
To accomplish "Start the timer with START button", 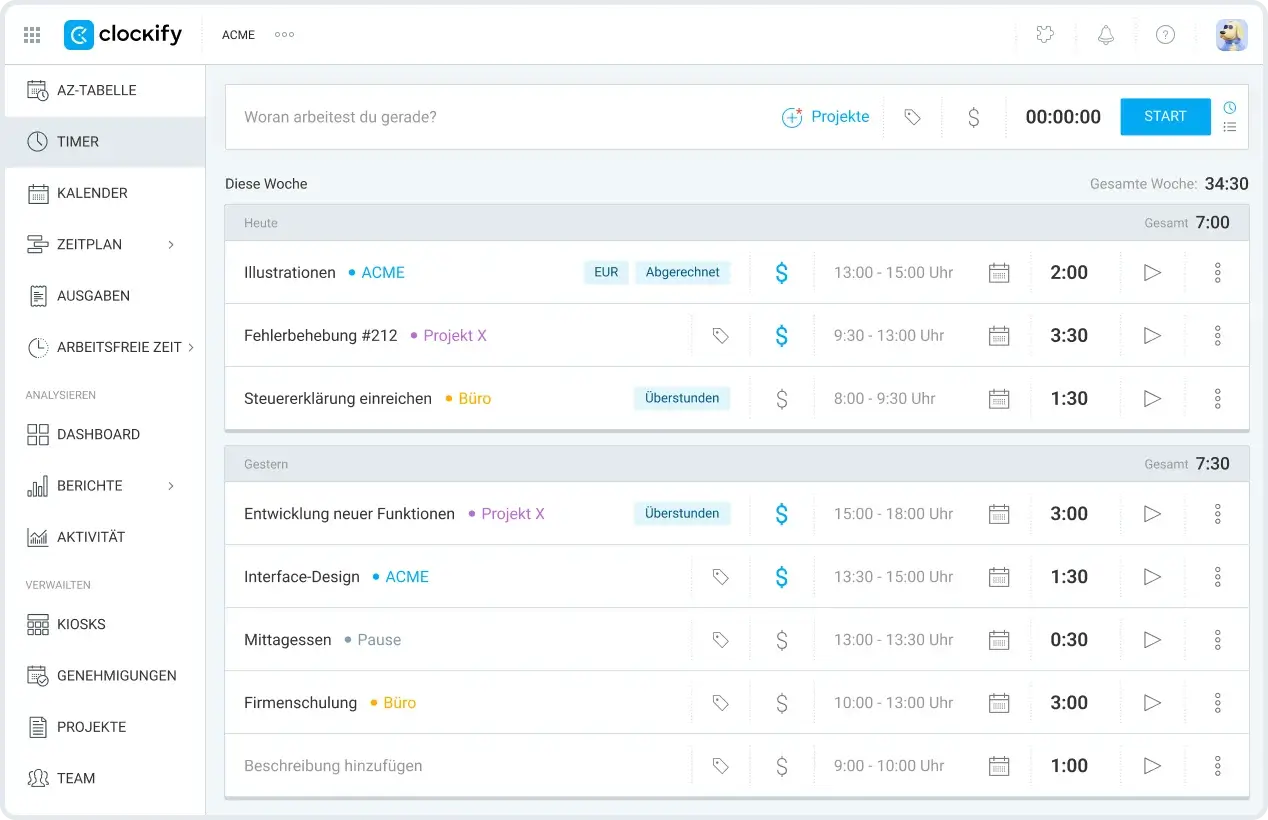I will (x=1165, y=116).
